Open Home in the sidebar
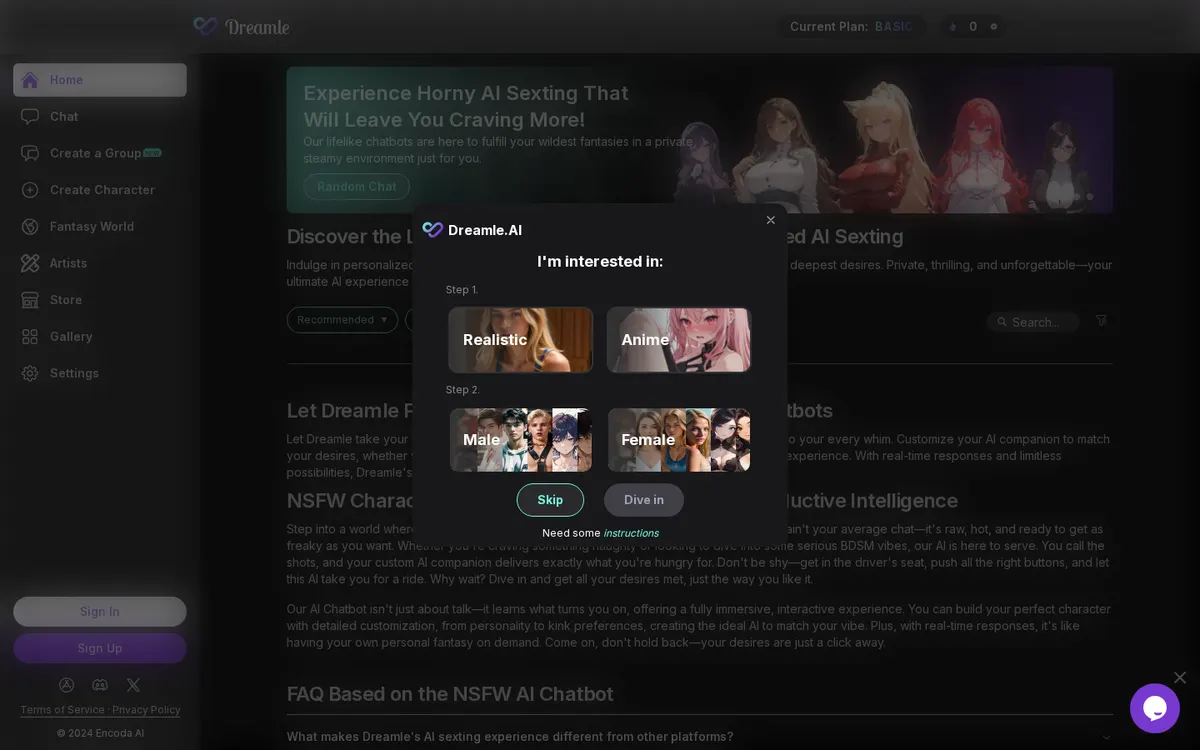This screenshot has width=1200, height=750. tap(100, 80)
